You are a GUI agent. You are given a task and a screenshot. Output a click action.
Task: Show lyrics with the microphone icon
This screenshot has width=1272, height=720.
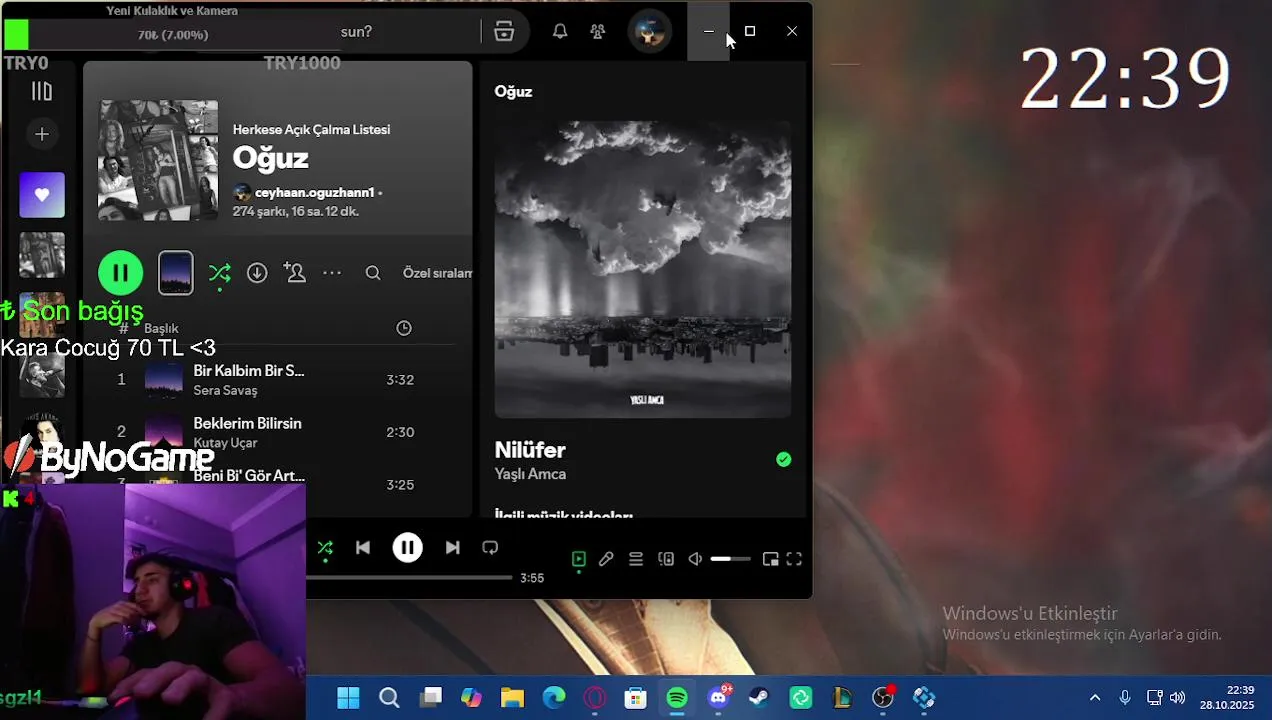tap(606, 559)
